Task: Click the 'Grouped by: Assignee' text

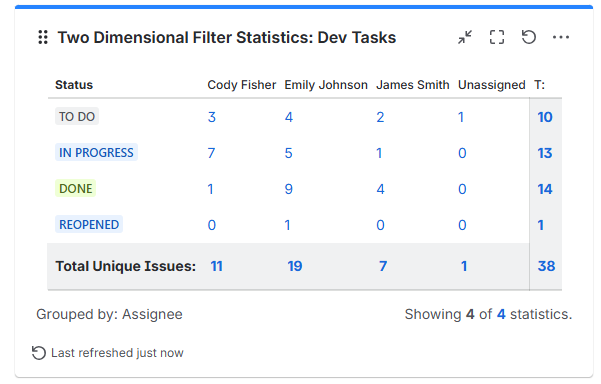Action: (109, 314)
